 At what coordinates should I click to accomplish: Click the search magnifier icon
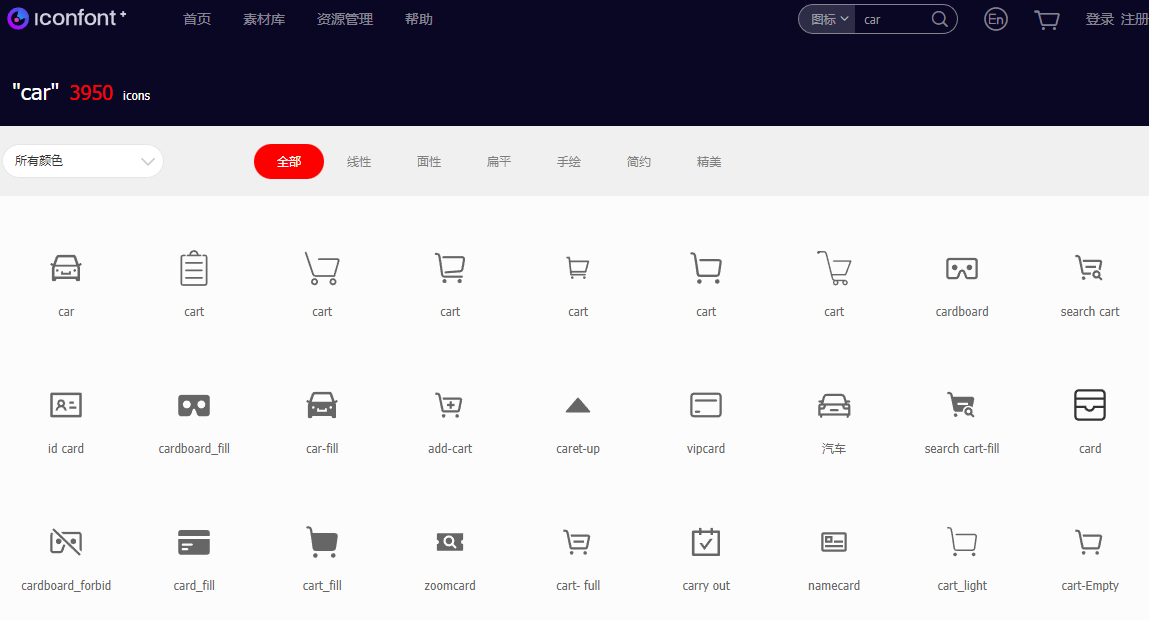pyautogui.click(x=940, y=19)
